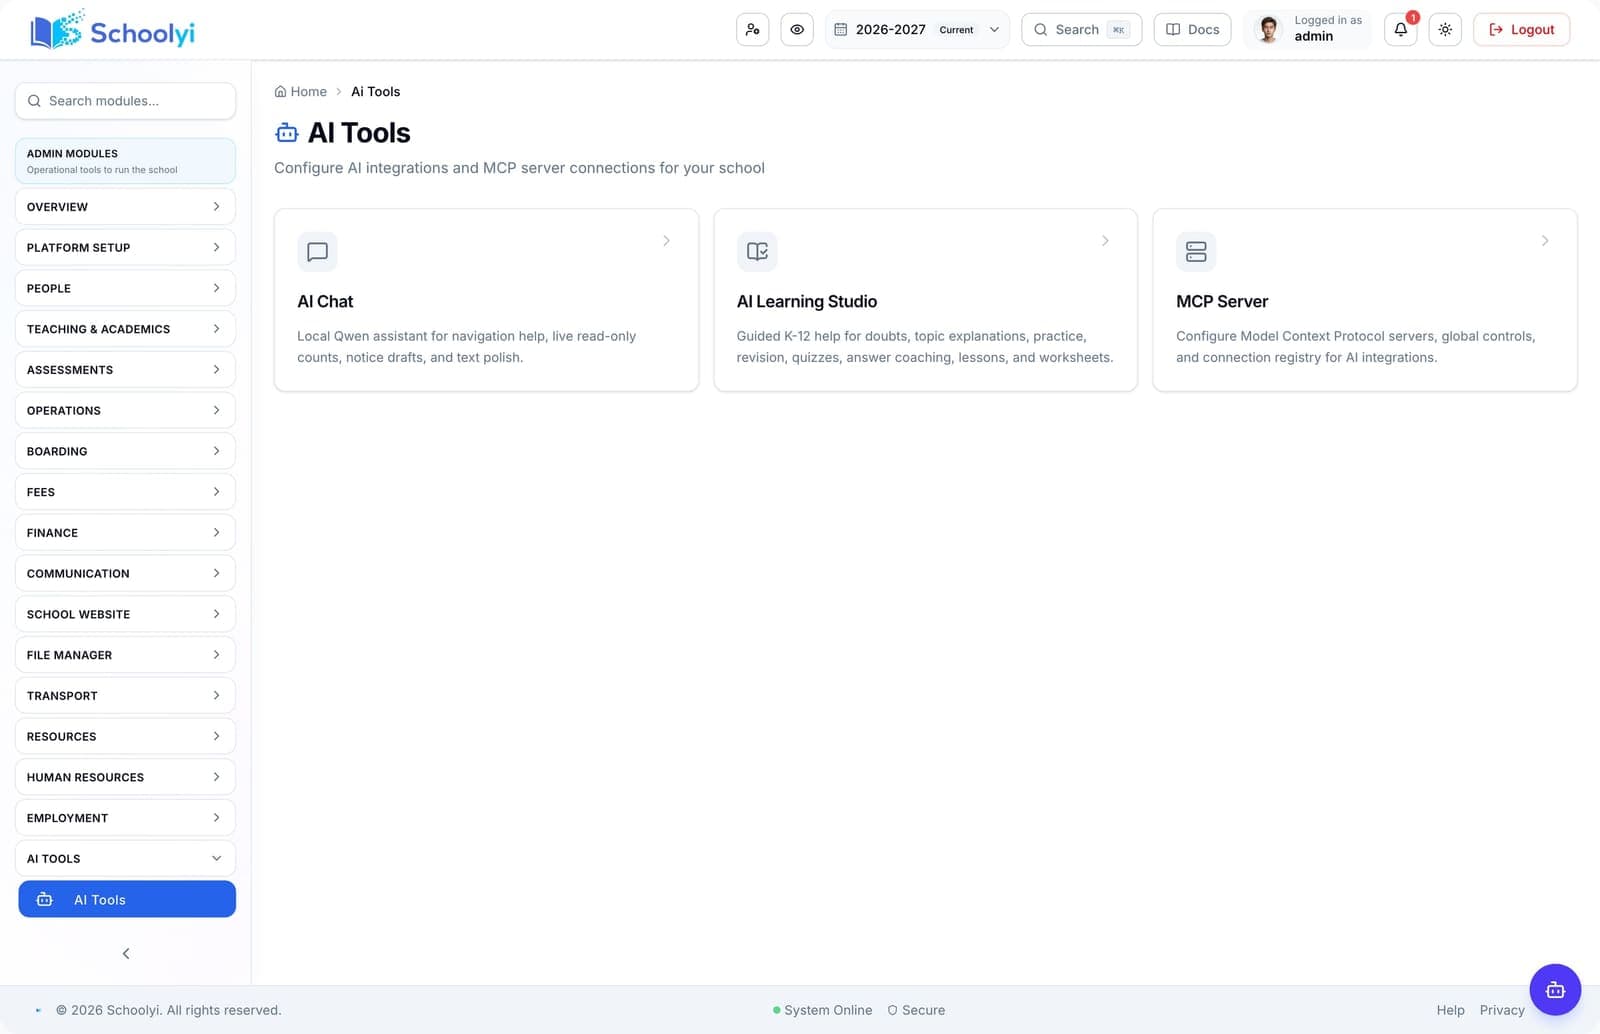Expand the Finance section
The height and width of the screenshot is (1034, 1600).
125,533
